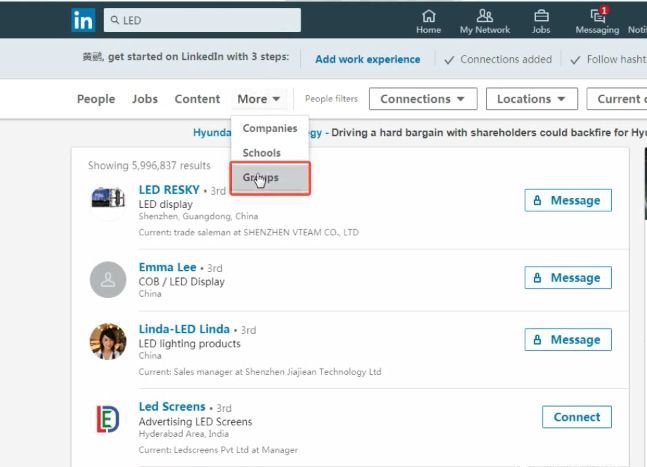The height and width of the screenshot is (467, 647).
Task: Click 'Hyderabad Area, India' location text
Action: point(184,434)
